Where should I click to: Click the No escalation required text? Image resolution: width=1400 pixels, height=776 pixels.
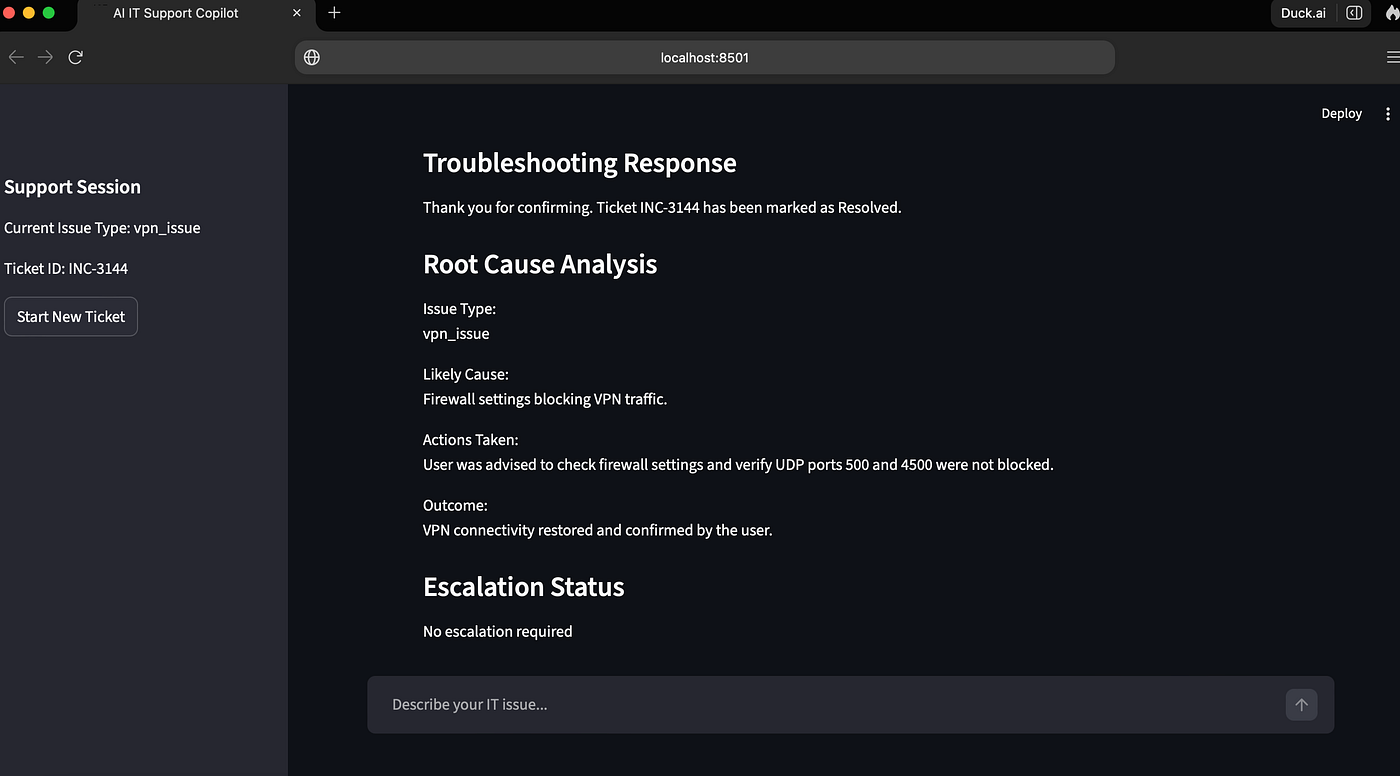(x=498, y=632)
